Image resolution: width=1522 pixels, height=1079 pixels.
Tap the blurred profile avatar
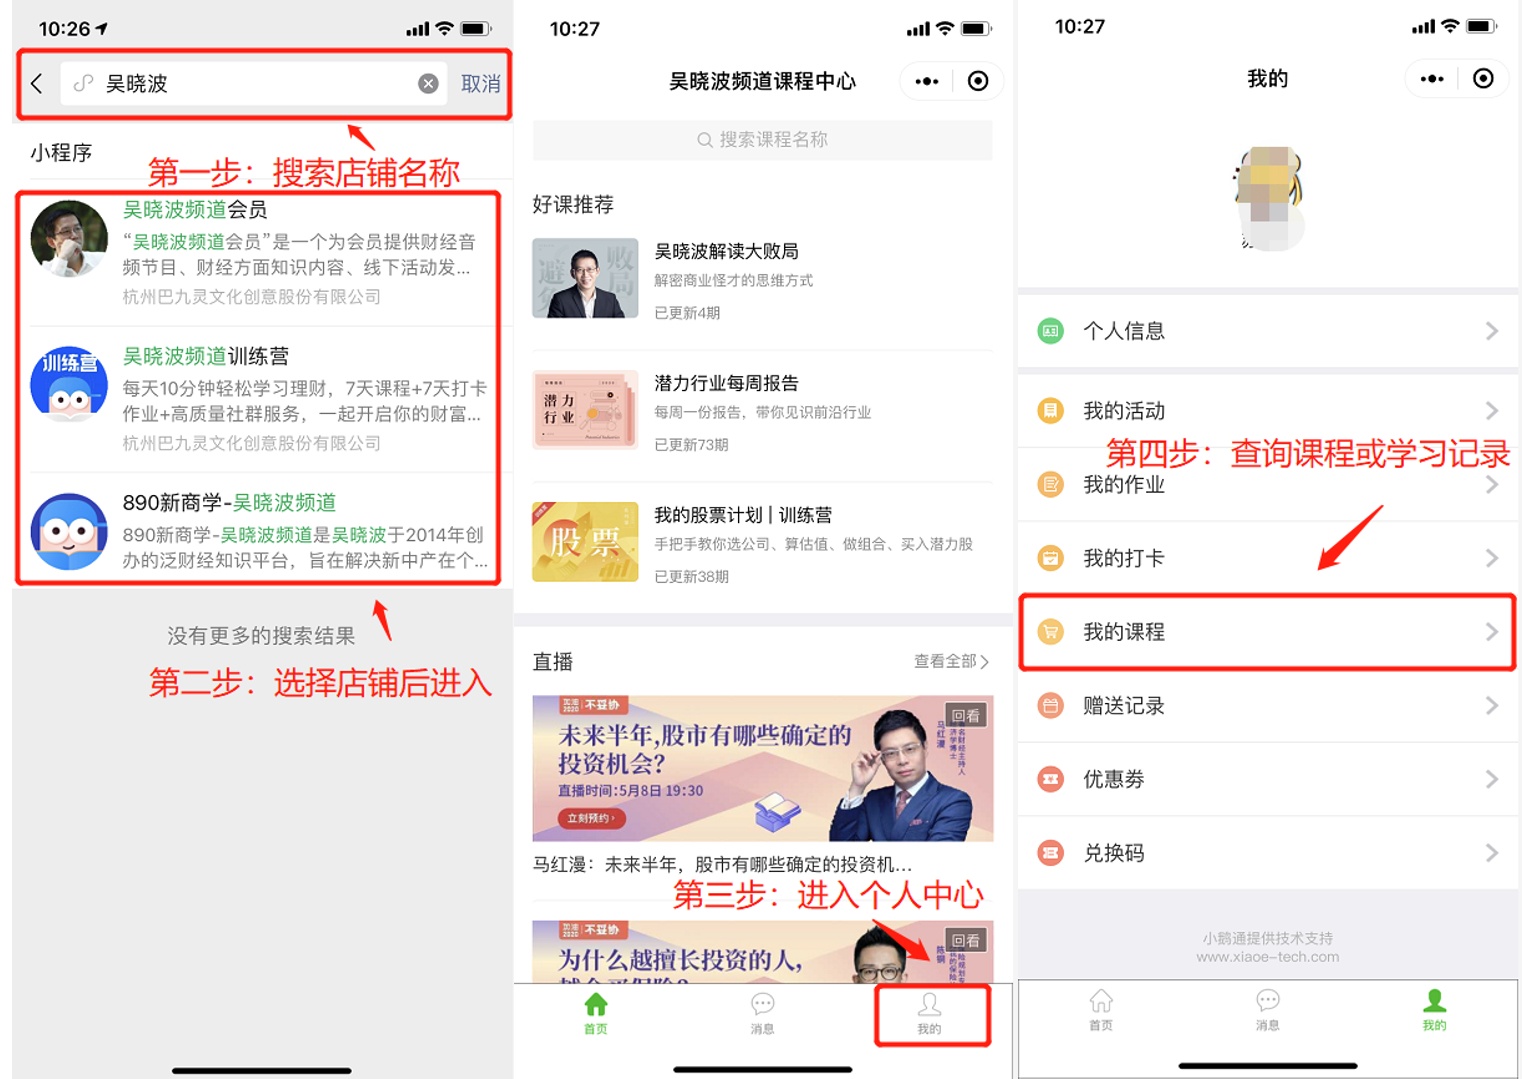[1267, 197]
